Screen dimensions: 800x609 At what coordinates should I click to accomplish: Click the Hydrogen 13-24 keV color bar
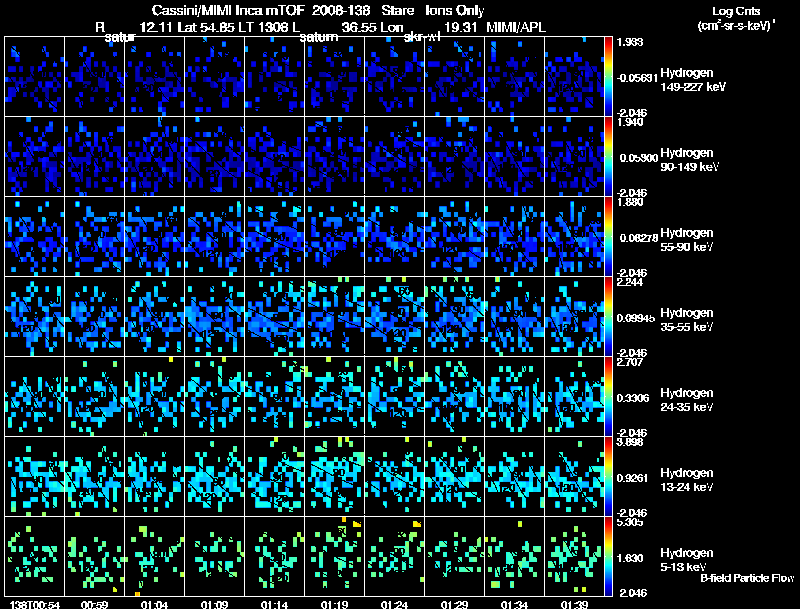(x=610, y=476)
